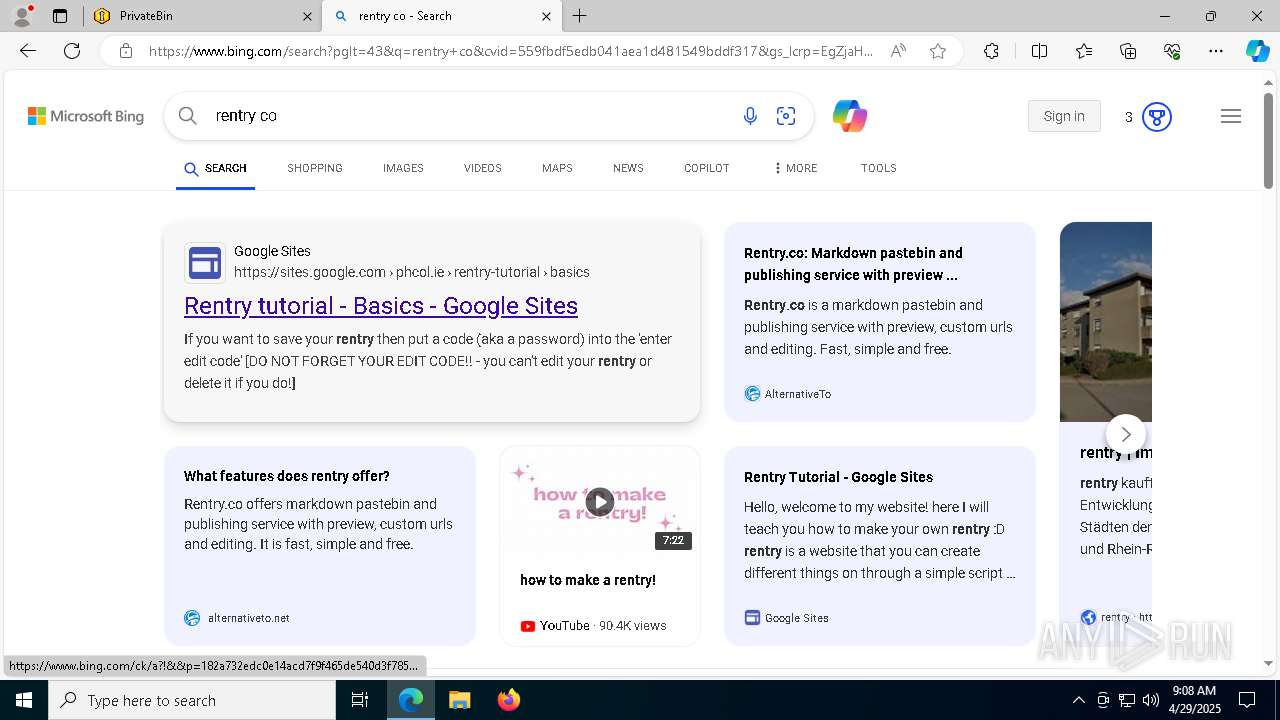Switch to SHOPPING results
Image resolution: width=1280 pixels, height=720 pixels.
pyautogui.click(x=315, y=168)
